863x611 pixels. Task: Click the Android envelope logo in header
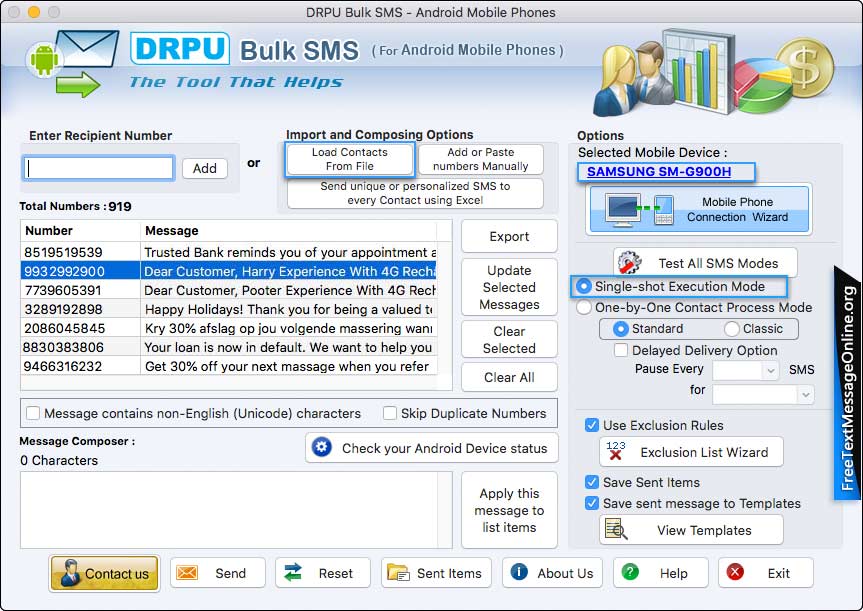[x=73, y=63]
